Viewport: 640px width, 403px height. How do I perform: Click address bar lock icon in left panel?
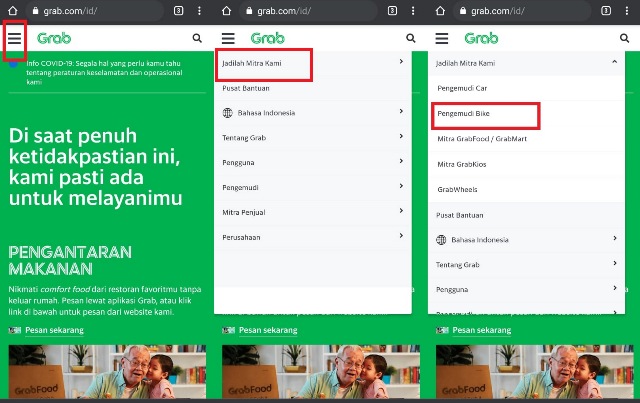click(36, 11)
